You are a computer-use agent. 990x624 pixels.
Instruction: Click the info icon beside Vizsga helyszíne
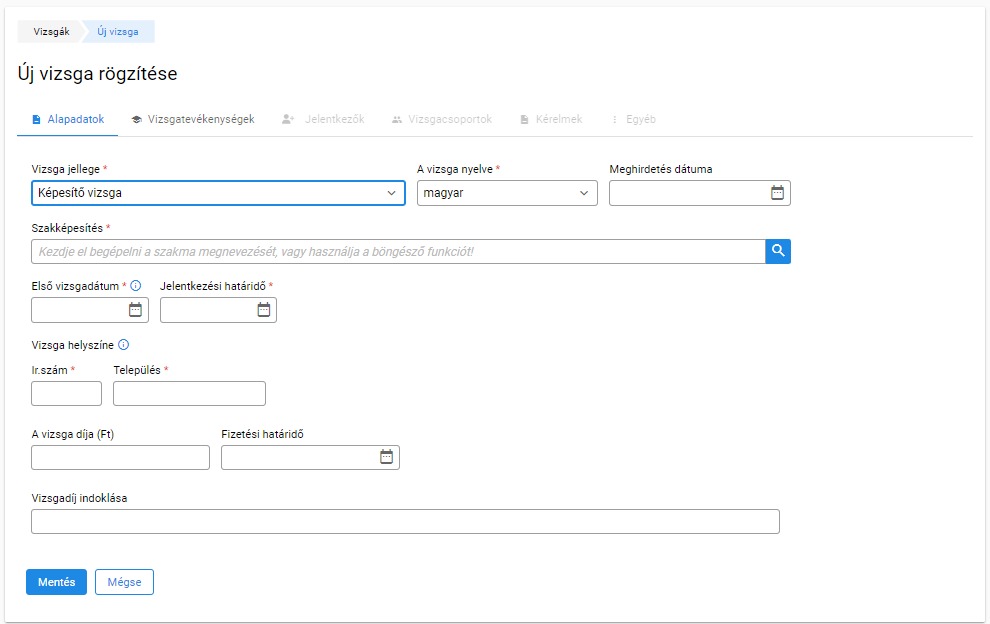(x=124, y=345)
